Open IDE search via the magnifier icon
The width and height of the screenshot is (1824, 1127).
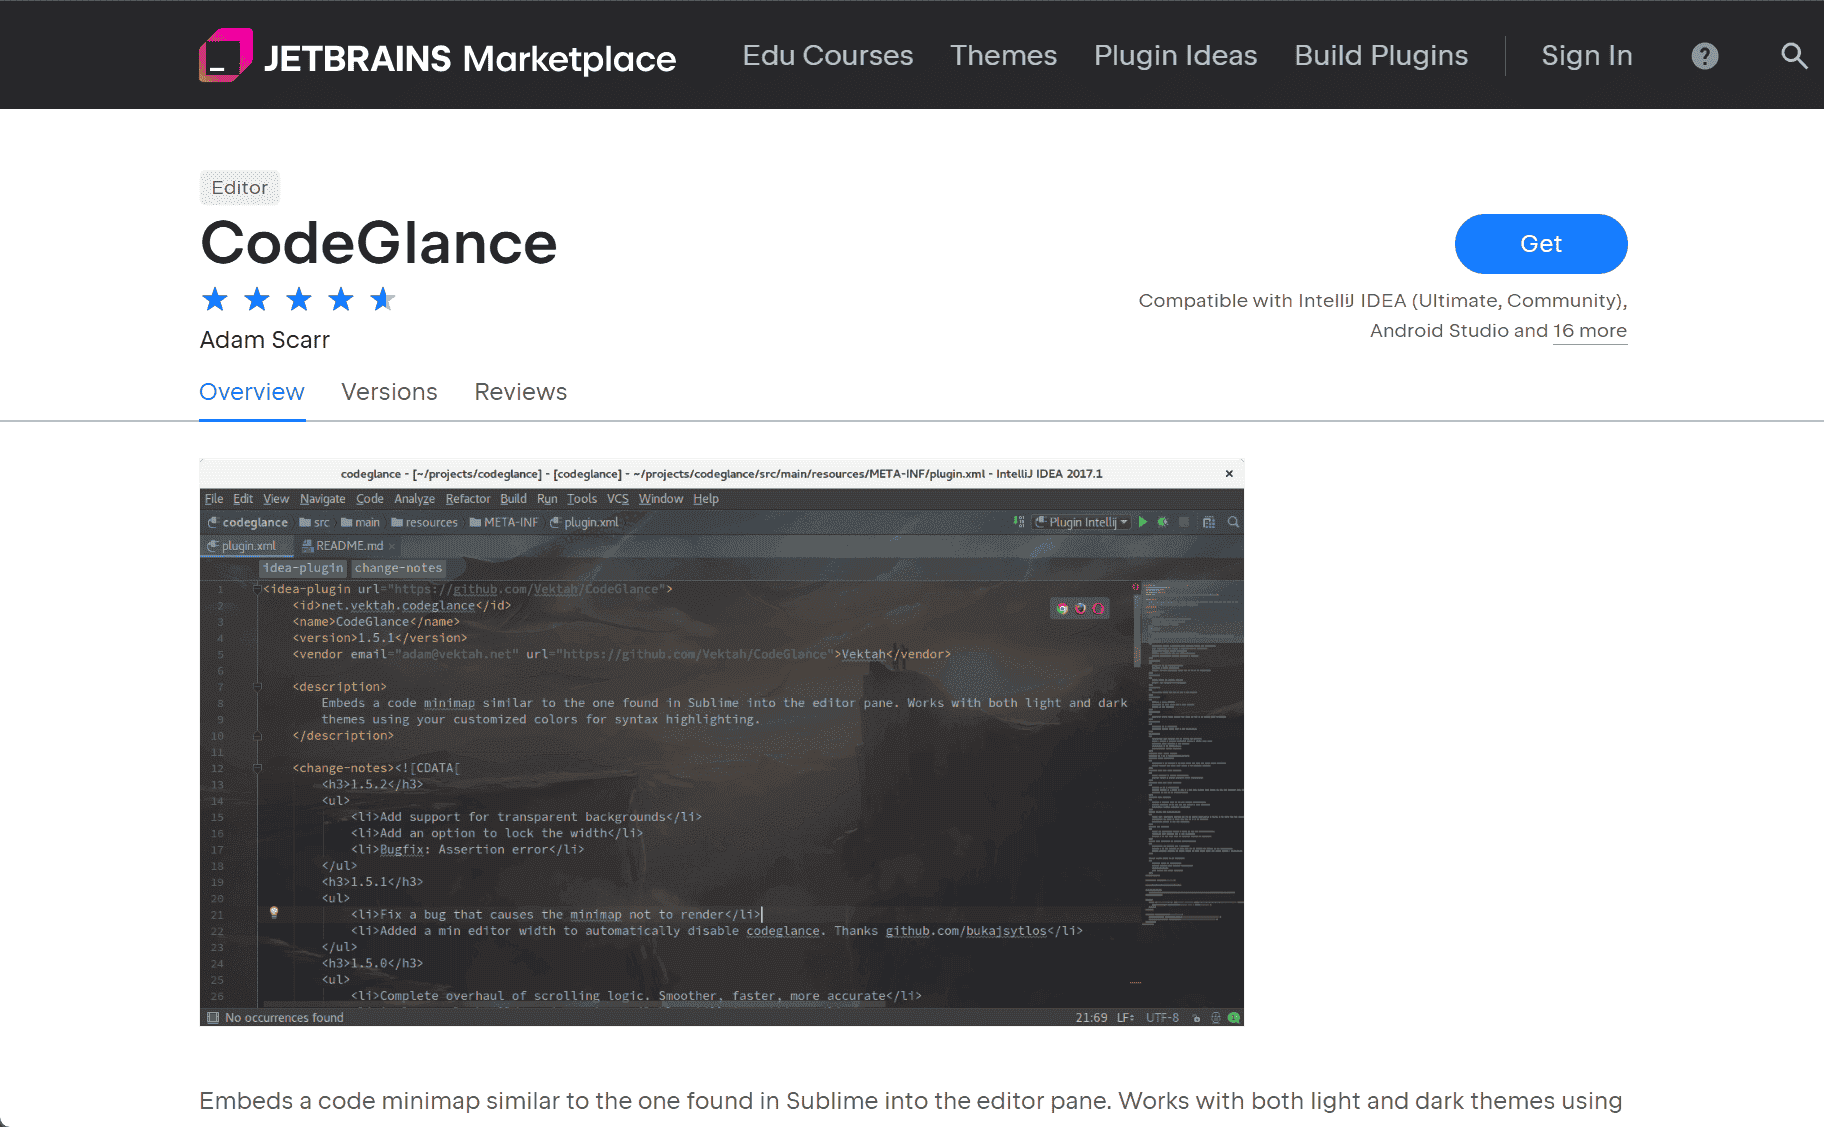point(1233,521)
